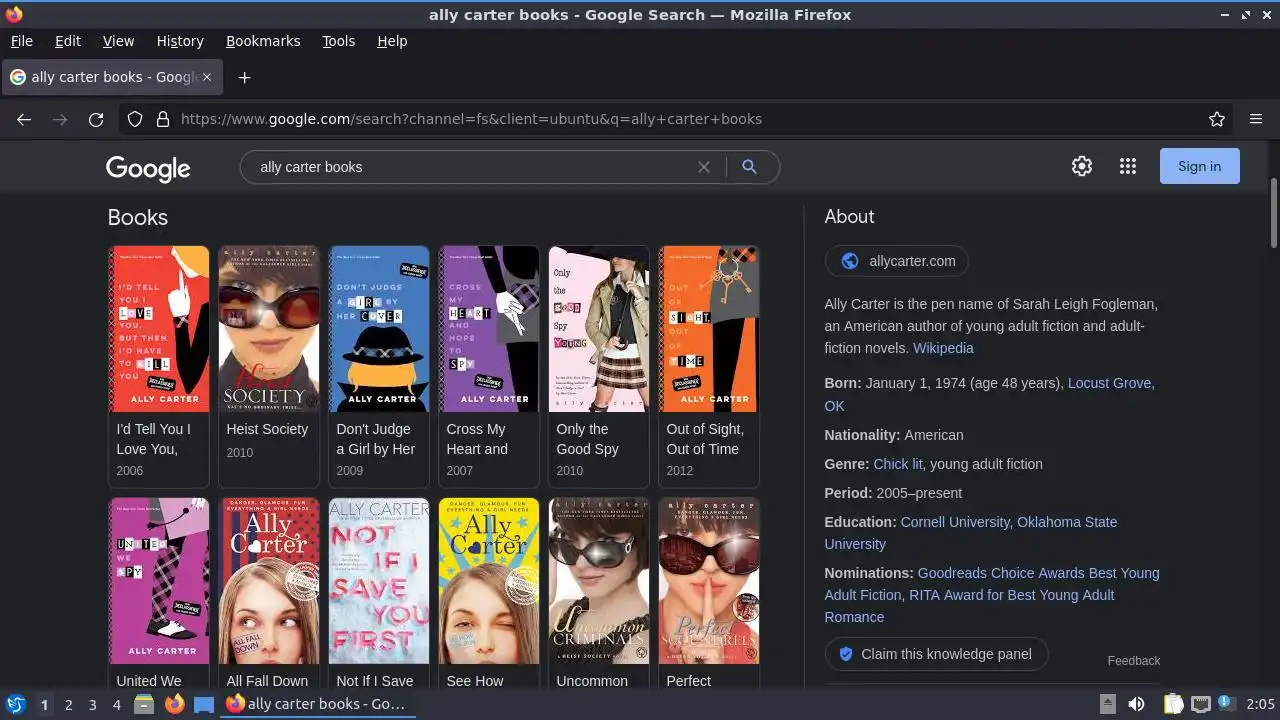Viewport: 1280px width, 720px height.
Task: Click the Feedback link
Action: tap(1134, 661)
